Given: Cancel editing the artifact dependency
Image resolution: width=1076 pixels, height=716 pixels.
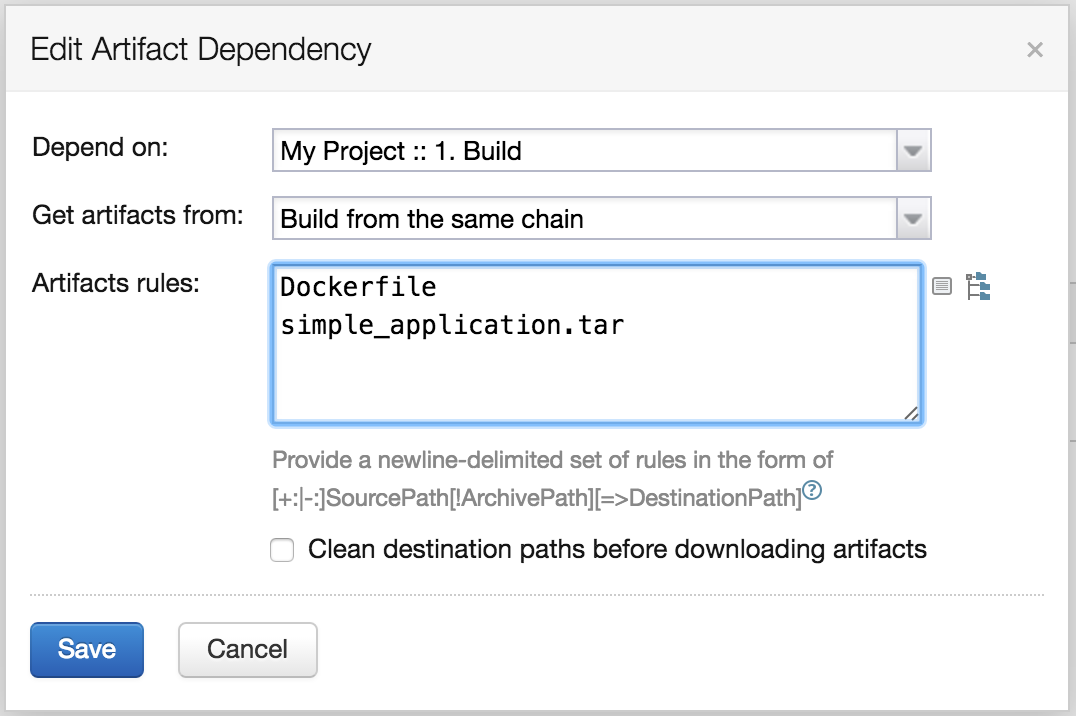Looking at the screenshot, I should [248, 649].
